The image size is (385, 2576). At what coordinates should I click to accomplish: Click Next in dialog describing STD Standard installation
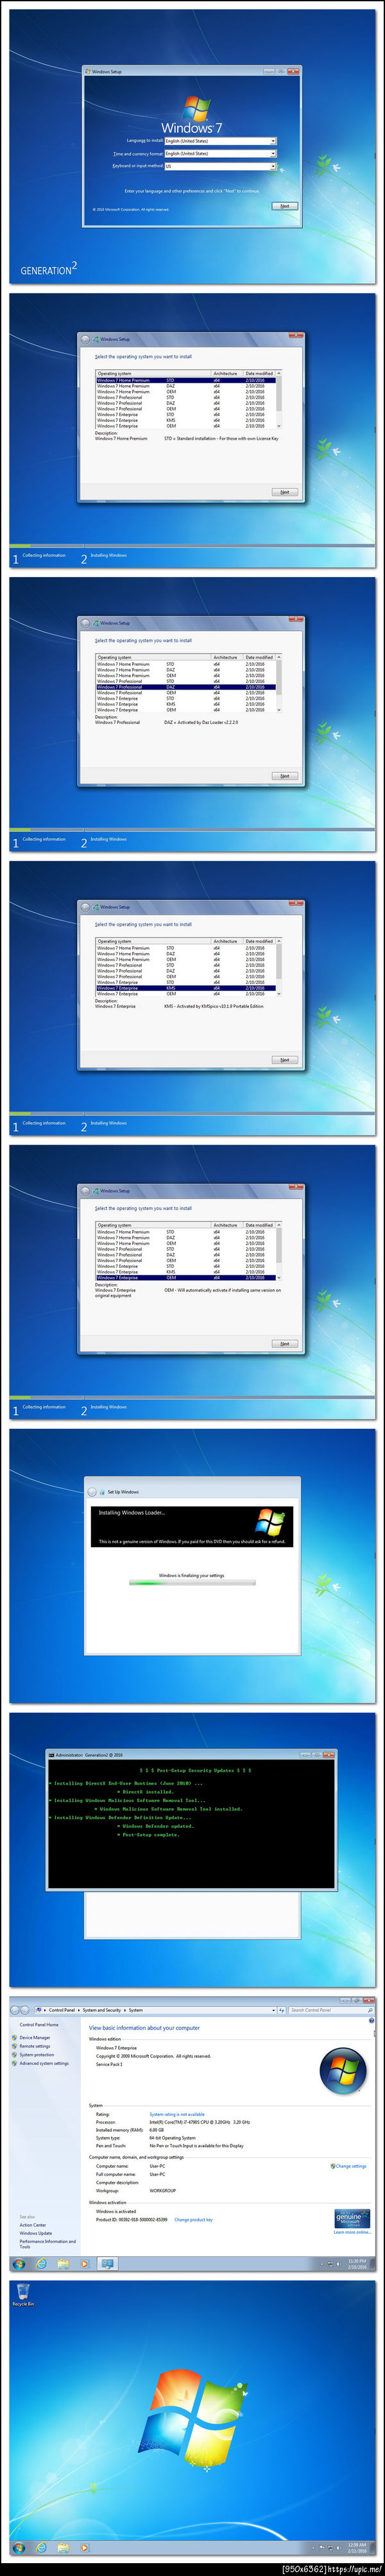click(284, 492)
